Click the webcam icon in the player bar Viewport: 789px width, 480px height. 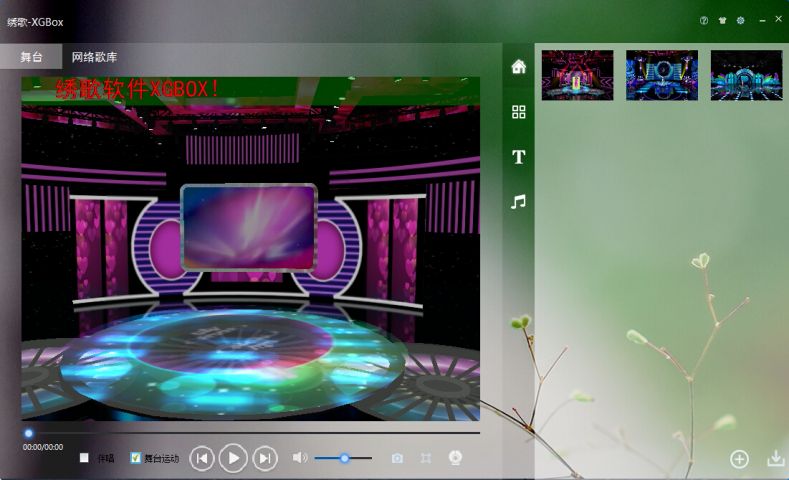pos(456,458)
